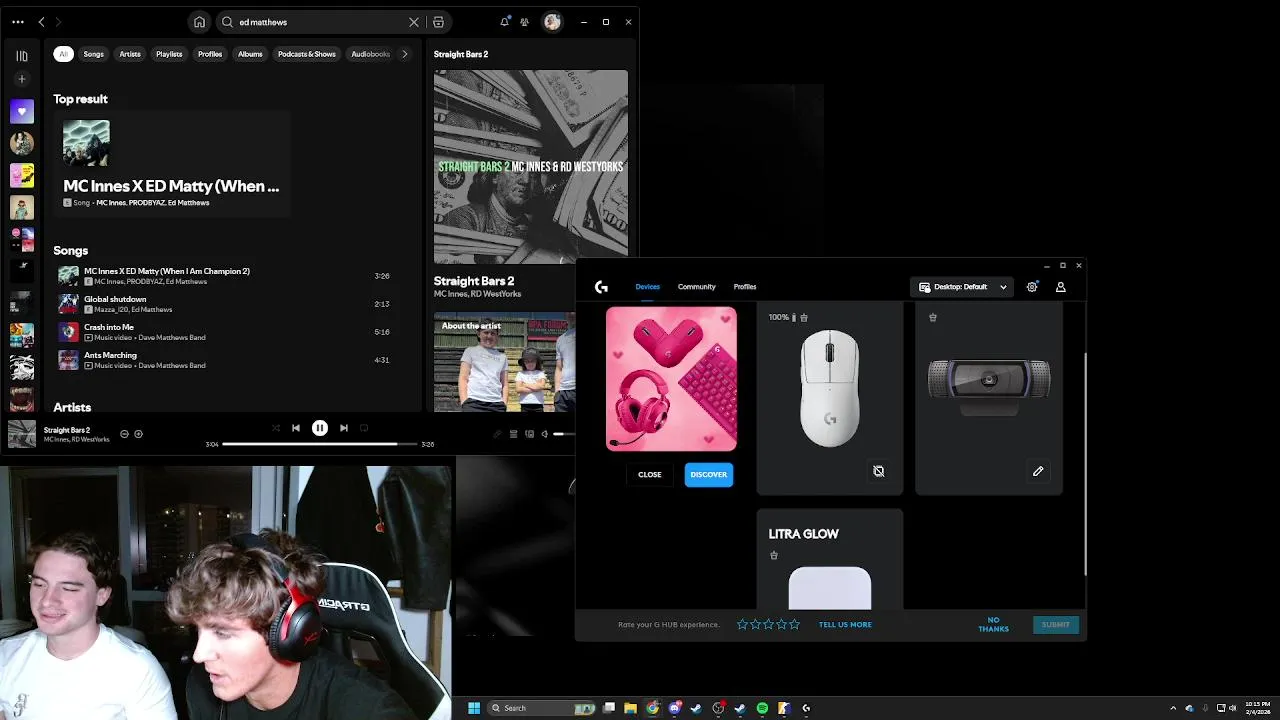This screenshot has height=720, width=1280.
Task: Open the G HUB Profiles tab
Action: tap(745, 287)
